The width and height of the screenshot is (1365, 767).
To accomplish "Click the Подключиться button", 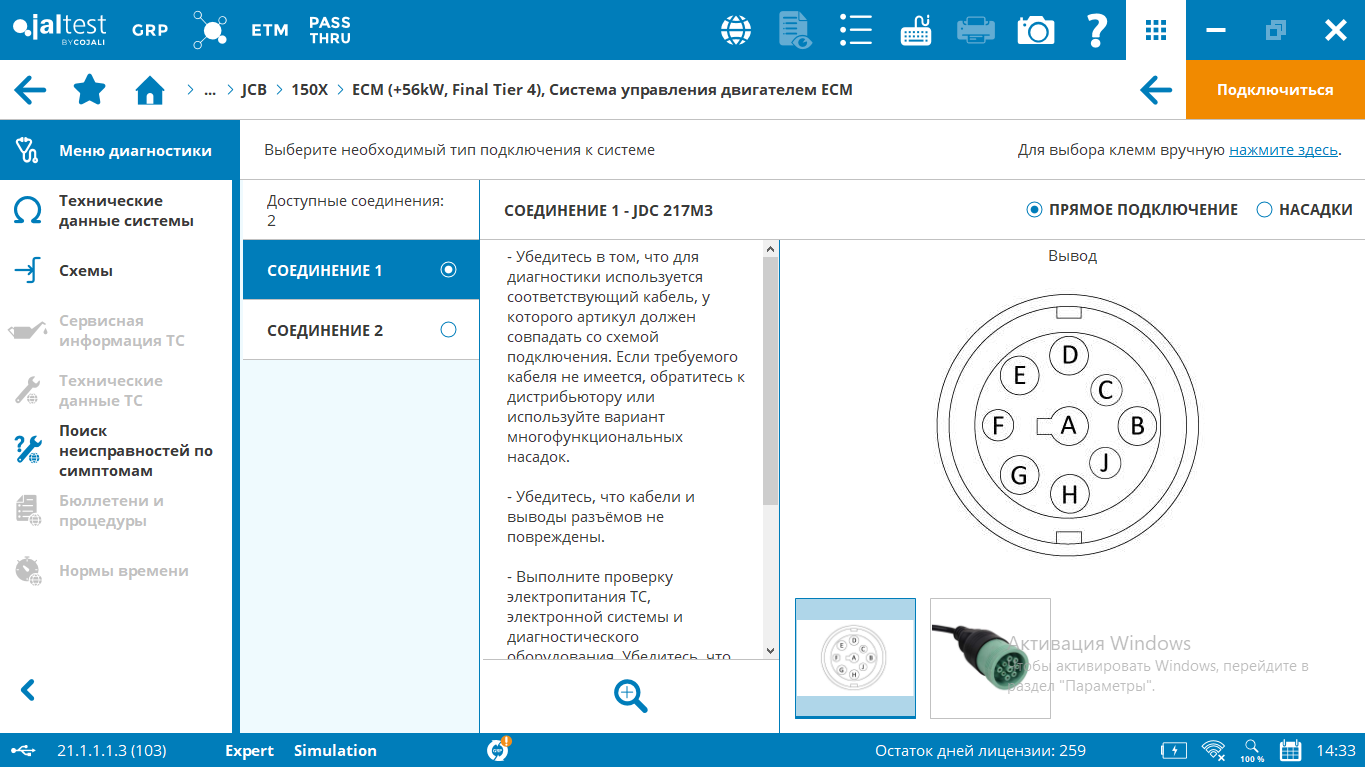I will pos(1275,90).
